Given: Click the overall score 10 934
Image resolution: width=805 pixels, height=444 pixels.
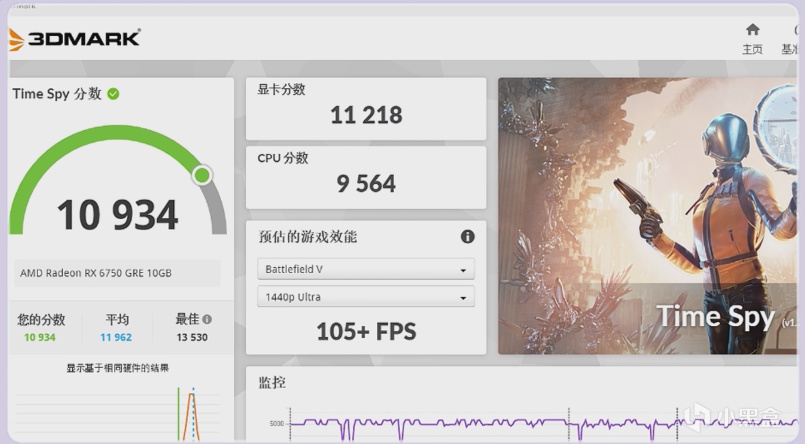Looking at the screenshot, I should 118,215.
